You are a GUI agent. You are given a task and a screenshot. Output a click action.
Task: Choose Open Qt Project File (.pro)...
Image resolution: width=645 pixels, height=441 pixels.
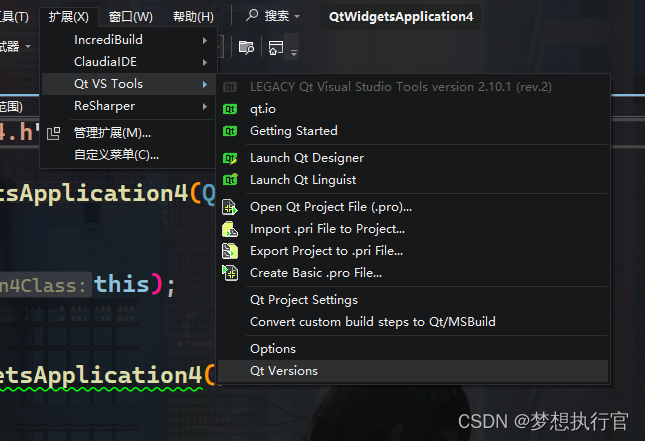[x=413, y=207]
